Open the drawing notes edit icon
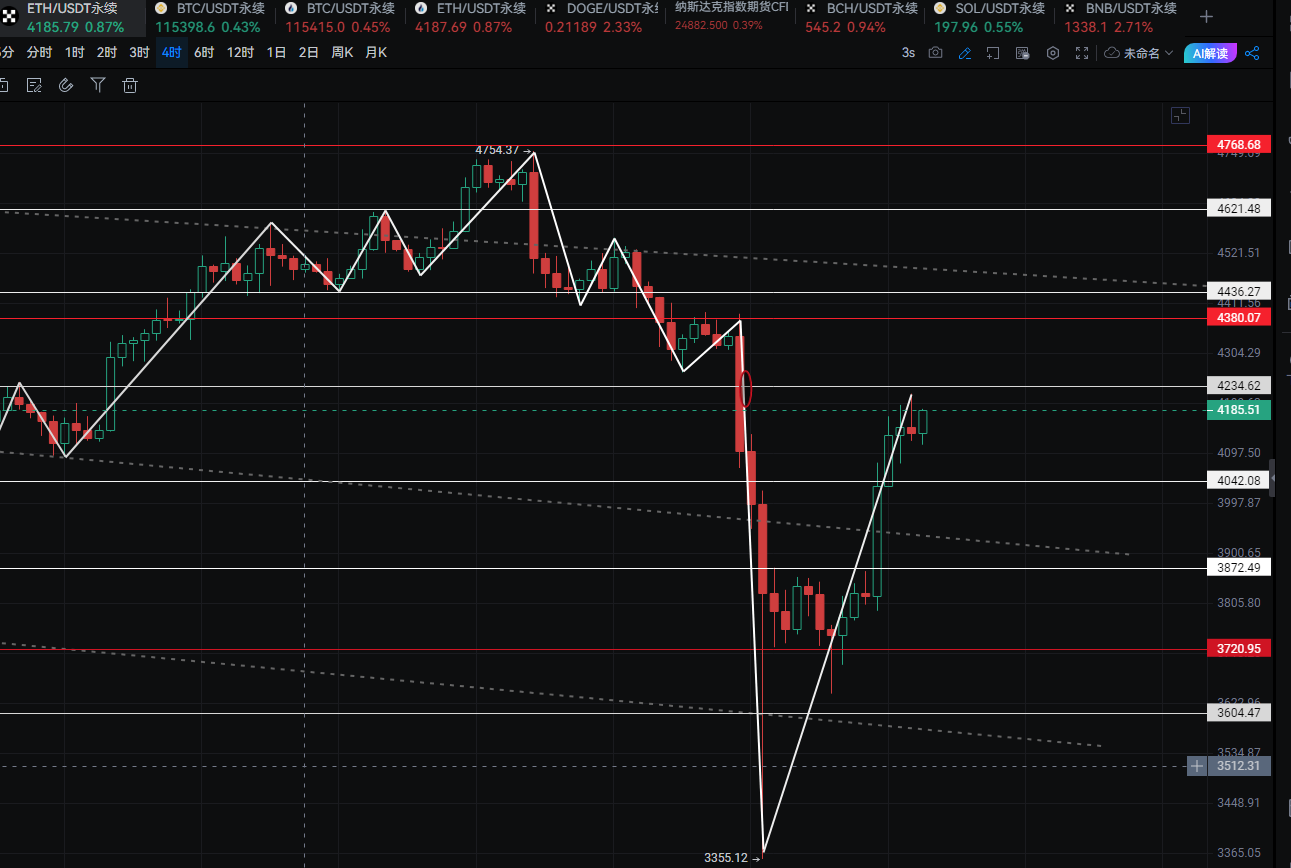Image resolution: width=1291 pixels, height=868 pixels. point(34,85)
